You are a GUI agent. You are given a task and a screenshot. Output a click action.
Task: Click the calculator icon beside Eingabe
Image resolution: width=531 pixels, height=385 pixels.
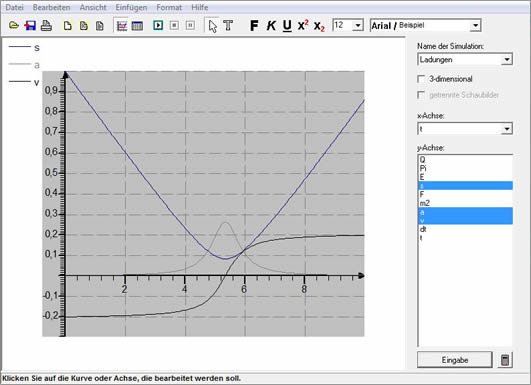coord(505,360)
